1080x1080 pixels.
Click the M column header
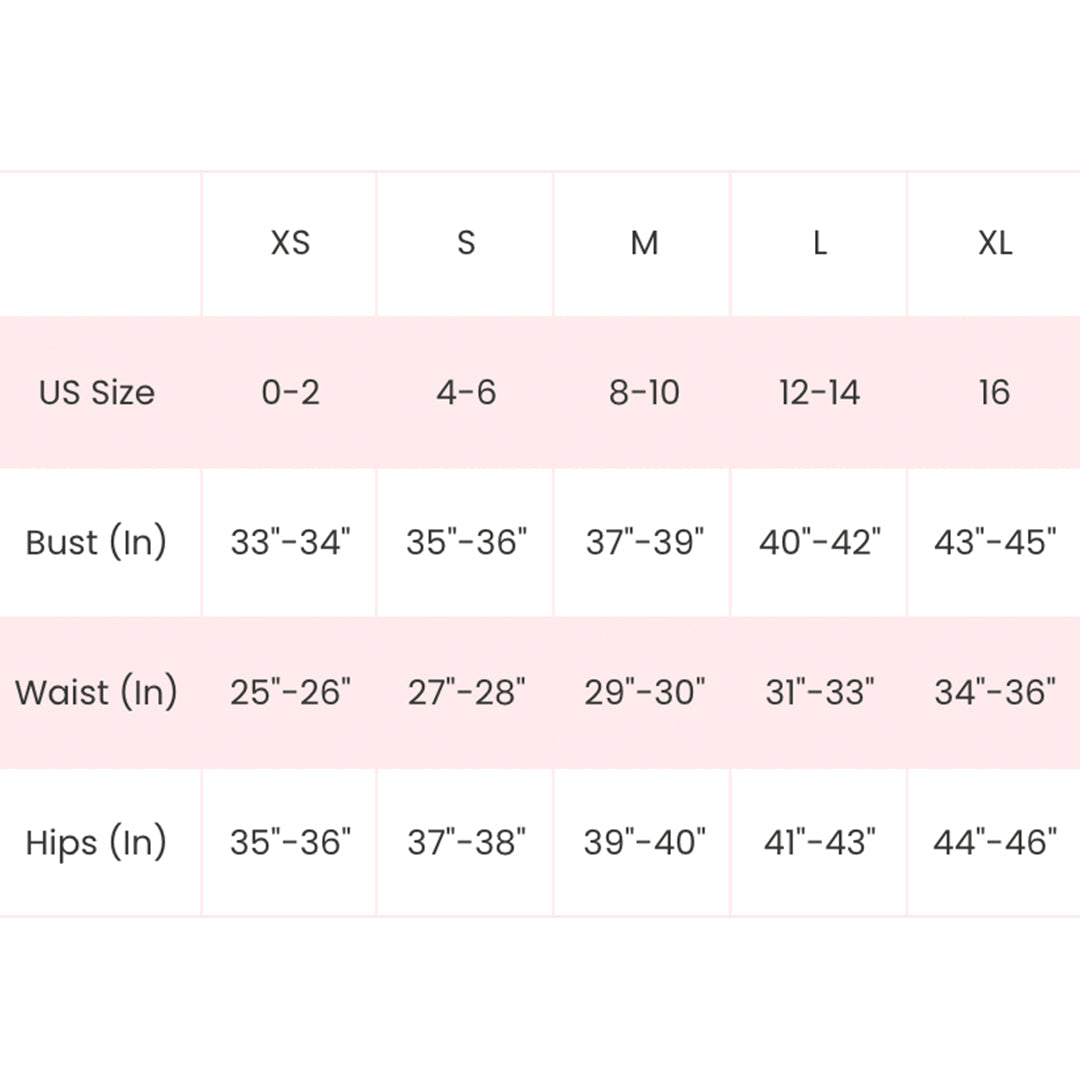(x=644, y=243)
